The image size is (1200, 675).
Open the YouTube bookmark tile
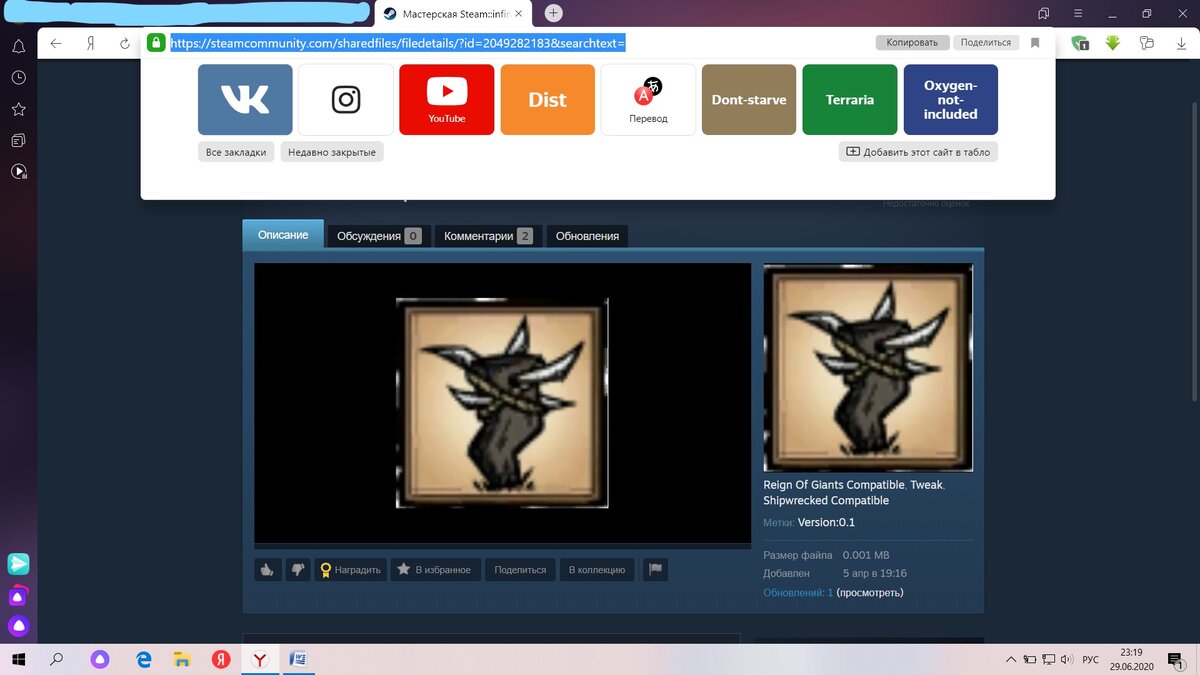447,99
